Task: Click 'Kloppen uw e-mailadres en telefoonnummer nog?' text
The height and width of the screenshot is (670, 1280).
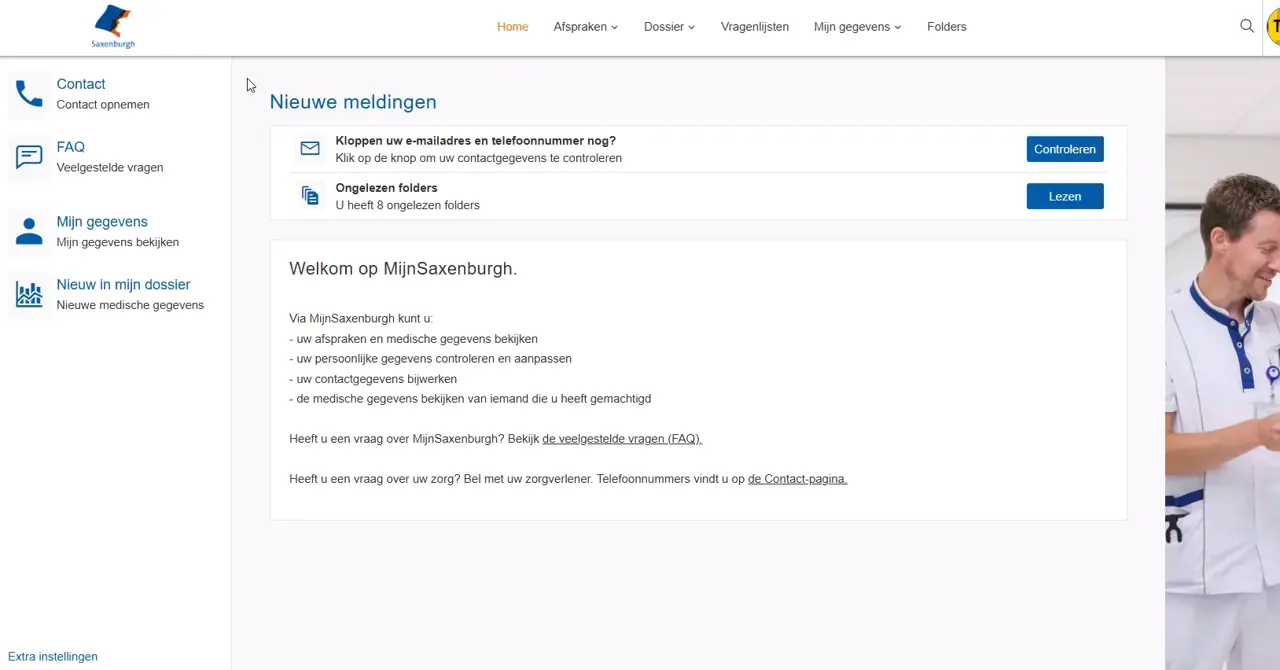Action: 476,141
